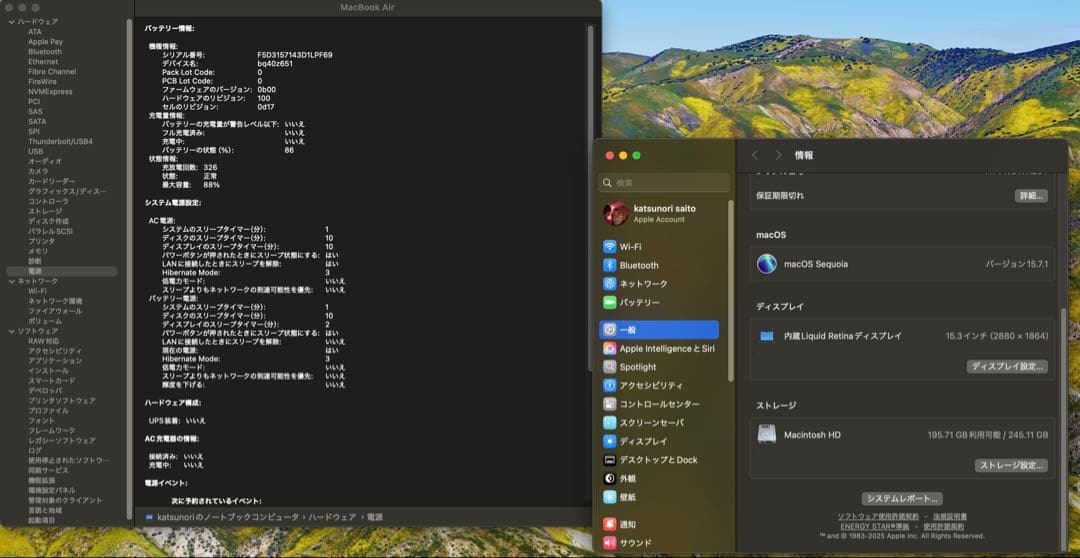Screen dimensions: 1080x558
Task: Click the Macintosh HD drive icon
Action: (x=767, y=435)
